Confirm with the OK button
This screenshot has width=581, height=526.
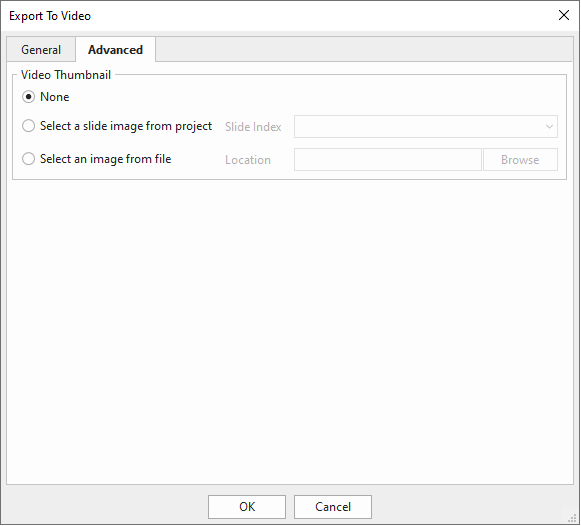247,507
